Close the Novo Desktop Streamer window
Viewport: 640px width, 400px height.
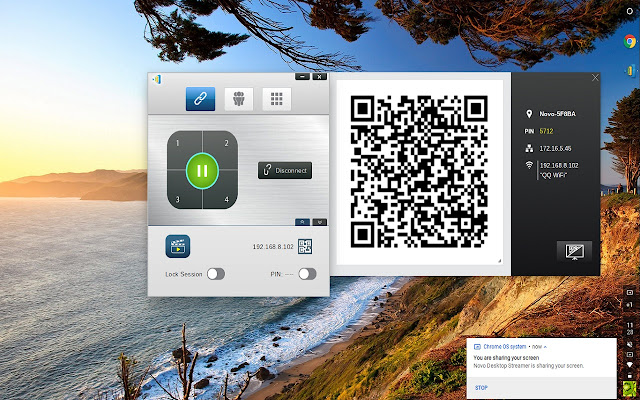[319, 76]
